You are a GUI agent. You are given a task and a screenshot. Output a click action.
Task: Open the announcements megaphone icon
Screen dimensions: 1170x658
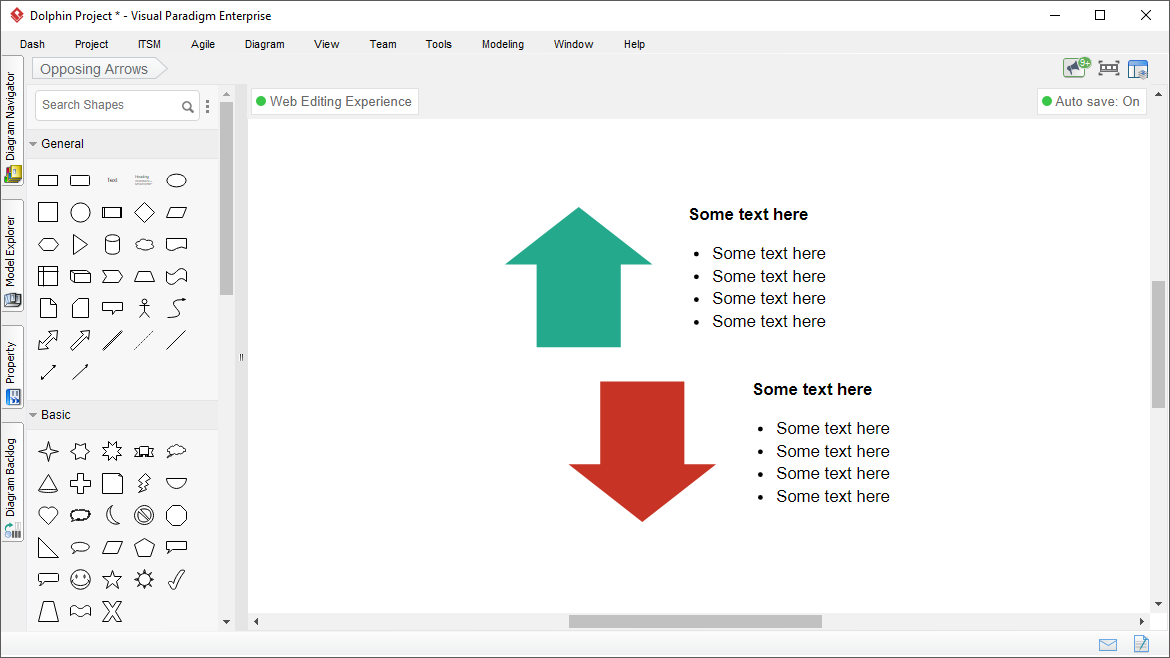pyautogui.click(x=1076, y=68)
